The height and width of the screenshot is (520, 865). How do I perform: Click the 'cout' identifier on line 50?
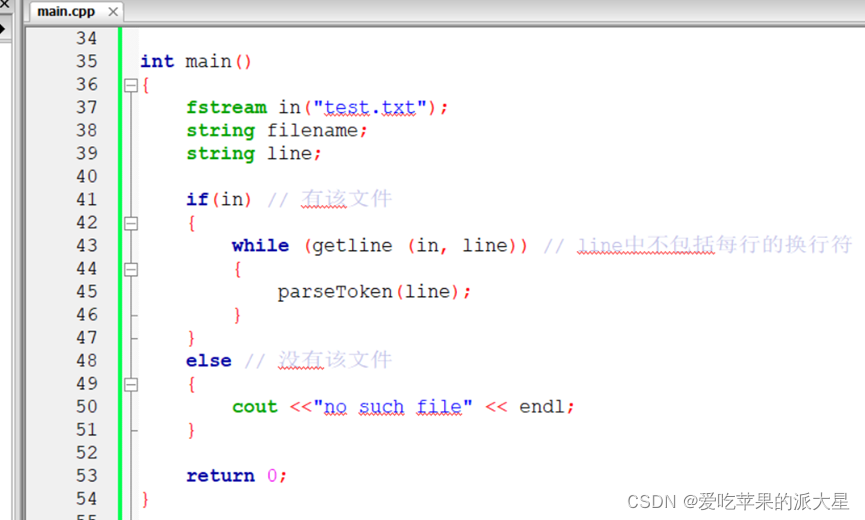click(255, 406)
